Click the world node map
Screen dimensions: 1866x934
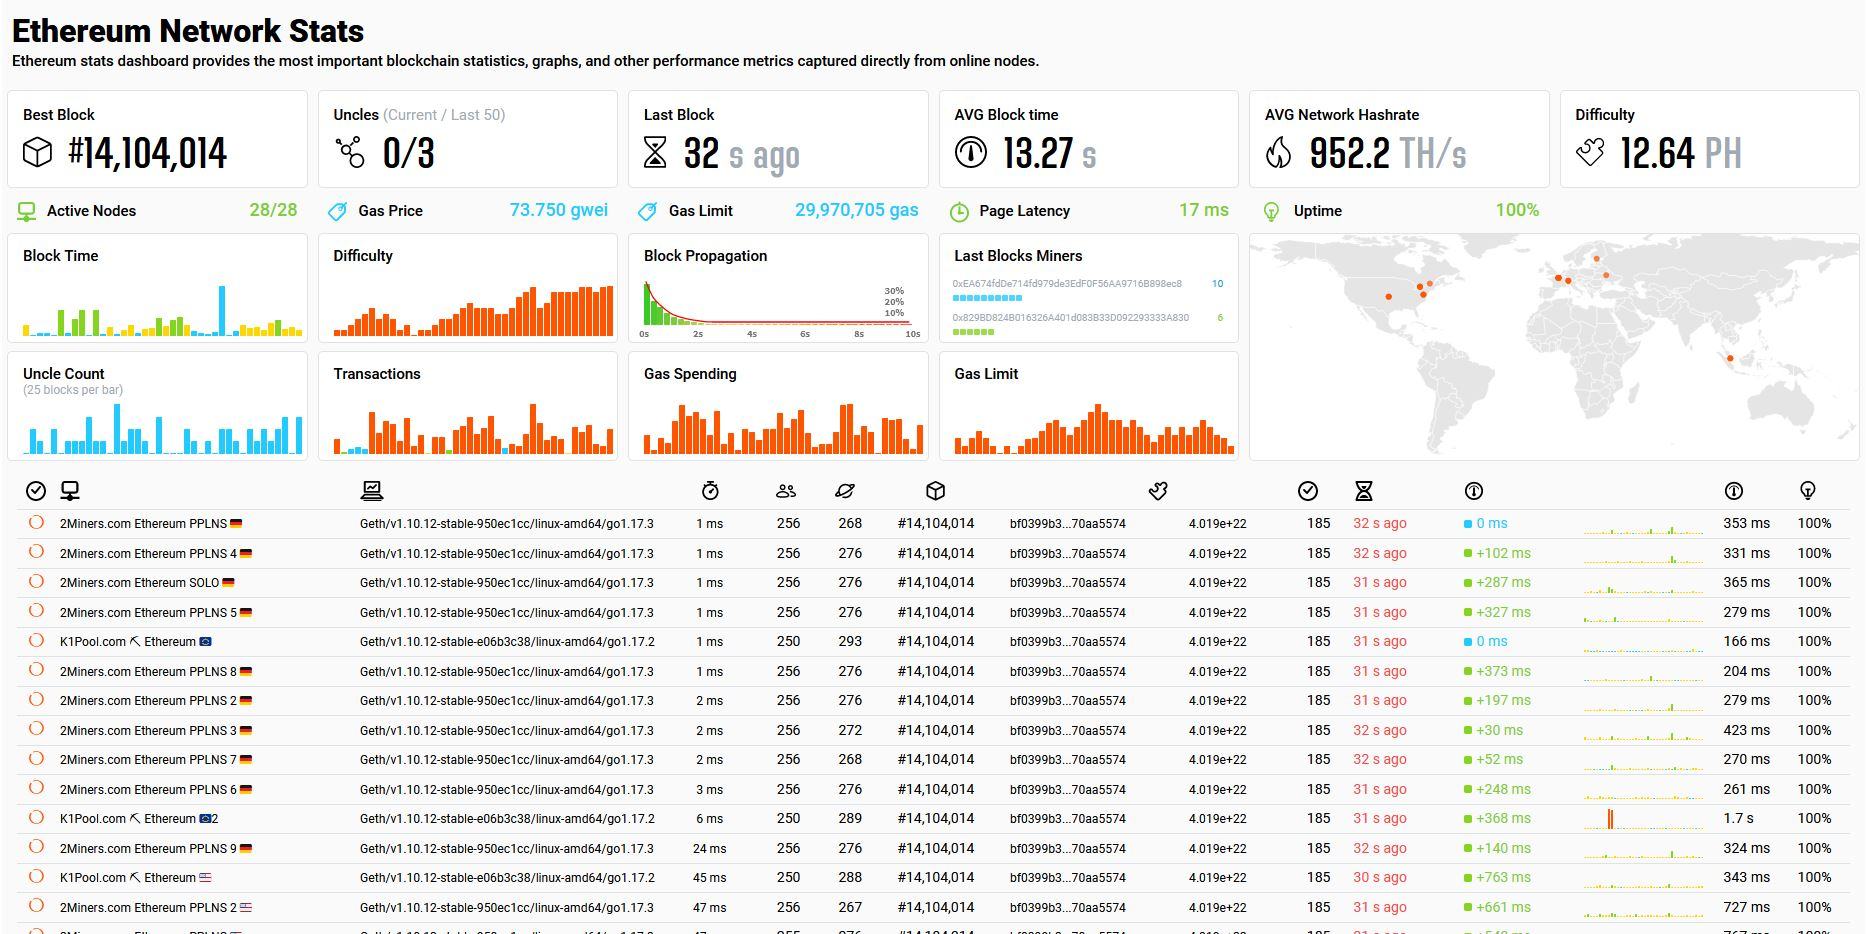pyautogui.click(x=1554, y=347)
